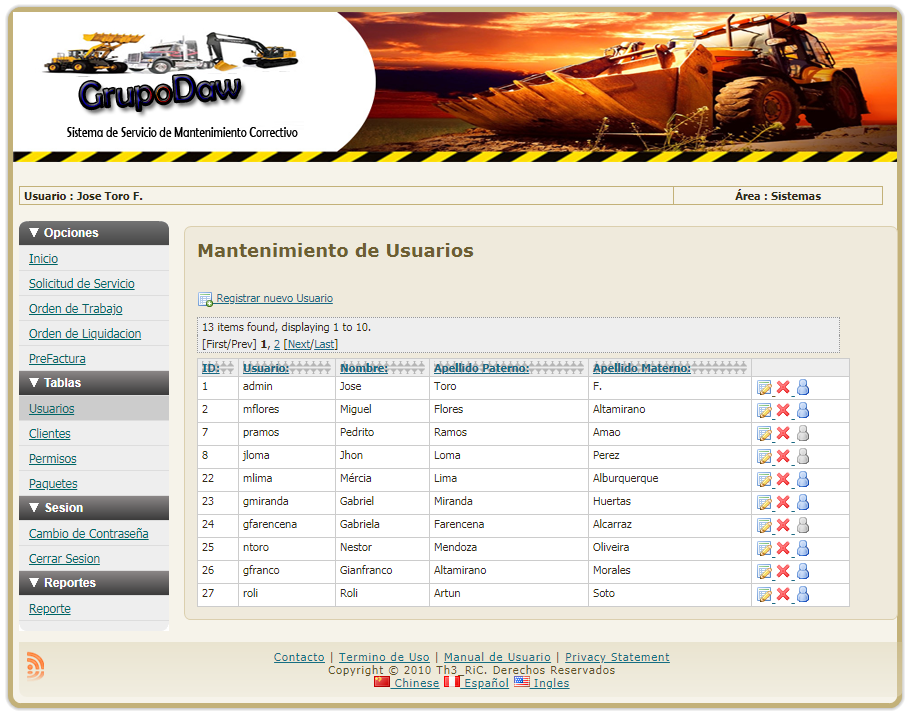Viewport: 909px width, 717px height.
Task: Sort table by Nombre column
Action: pyautogui.click(x=364, y=368)
